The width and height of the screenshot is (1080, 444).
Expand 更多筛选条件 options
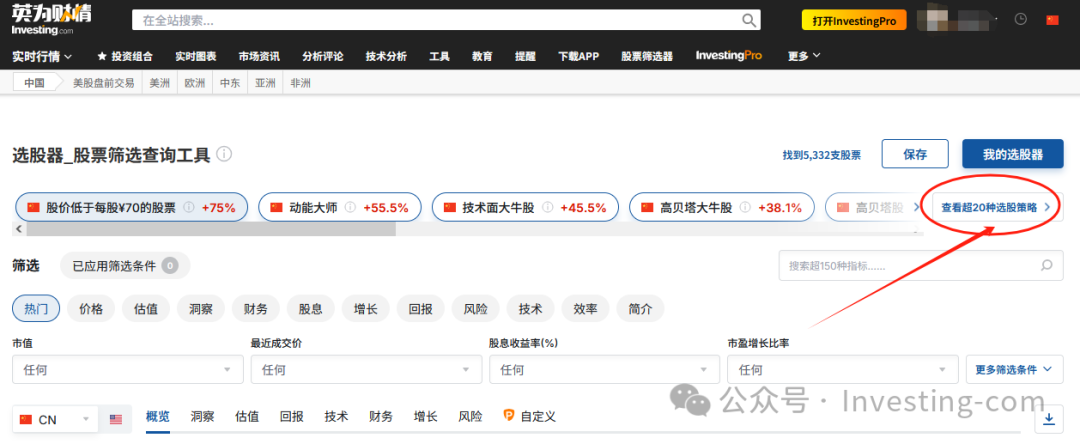click(x=1013, y=369)
